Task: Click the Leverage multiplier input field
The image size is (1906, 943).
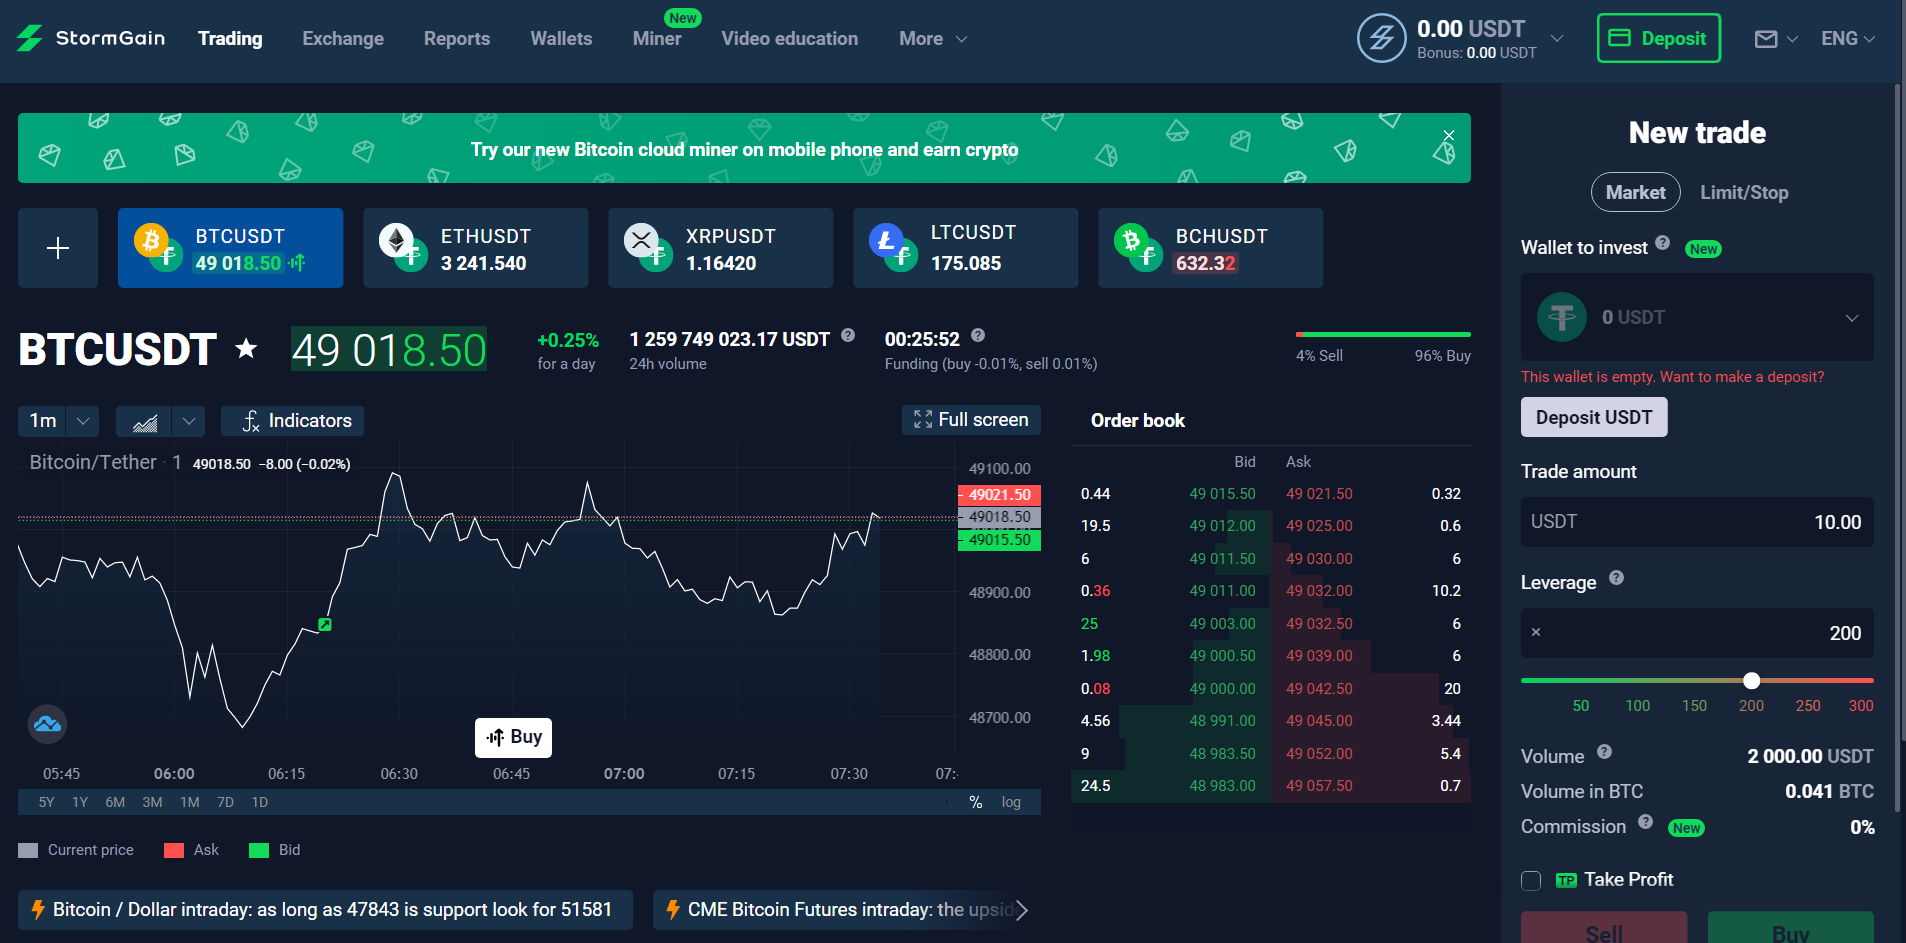Action: (1697, 633)
